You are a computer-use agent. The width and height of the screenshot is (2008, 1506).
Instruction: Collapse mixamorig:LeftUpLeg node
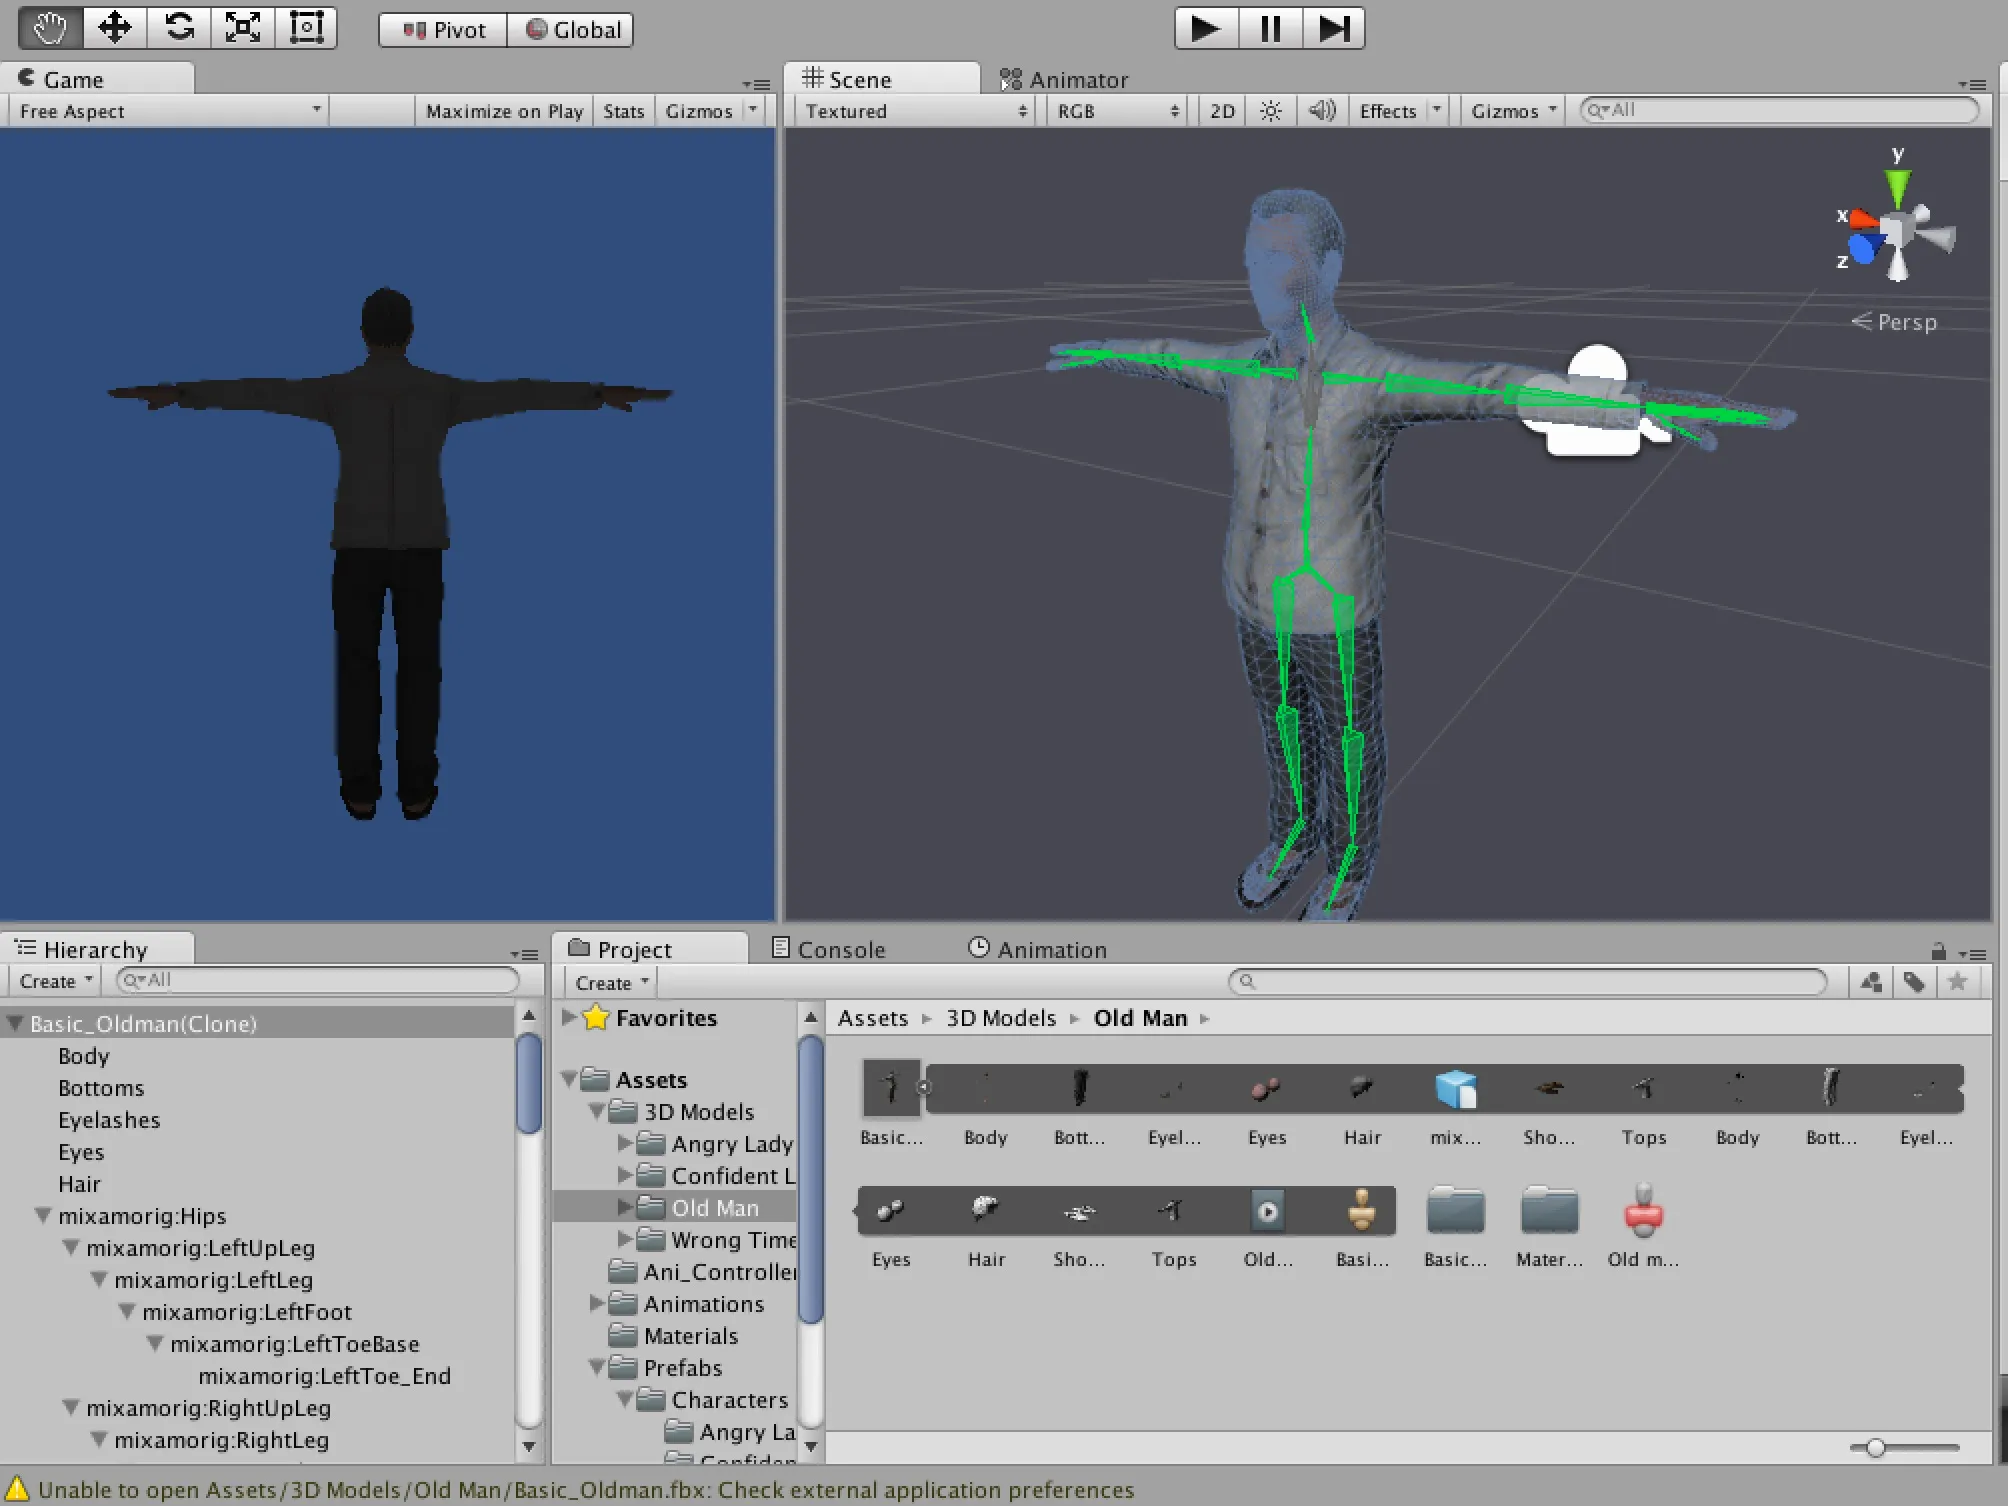72,1248
